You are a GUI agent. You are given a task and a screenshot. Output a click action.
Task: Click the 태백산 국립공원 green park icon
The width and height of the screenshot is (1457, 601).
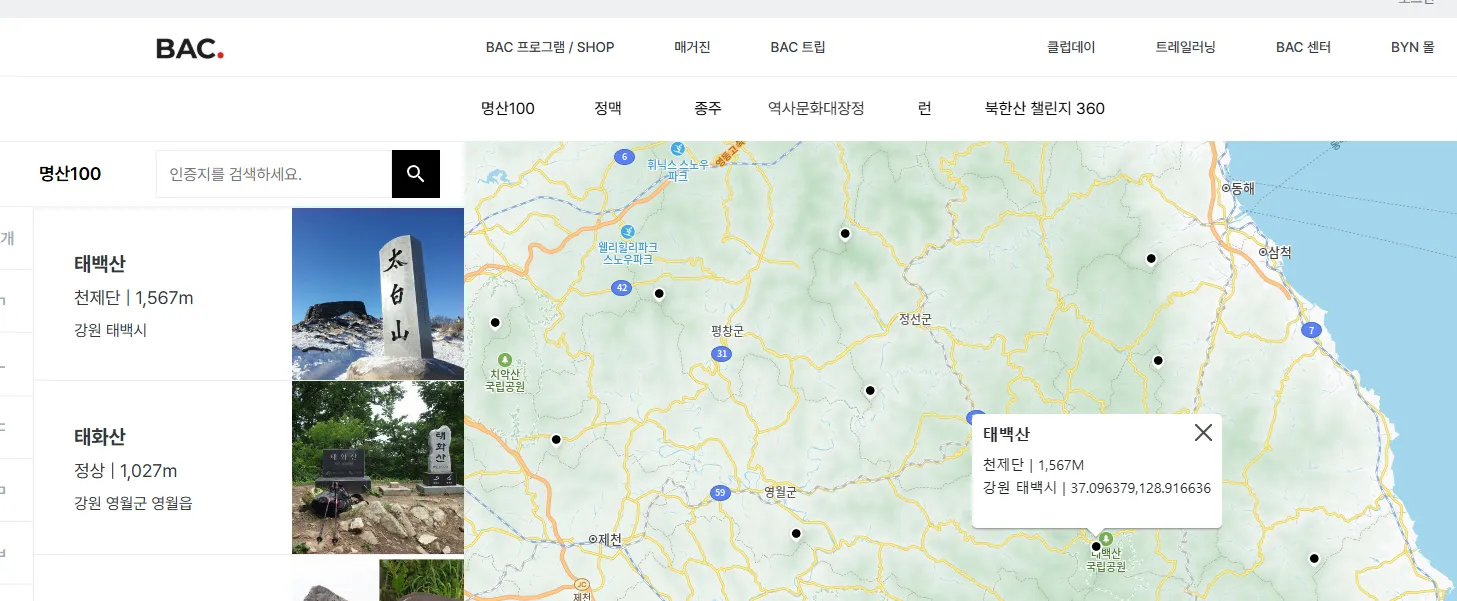[x=1107, y=539]
